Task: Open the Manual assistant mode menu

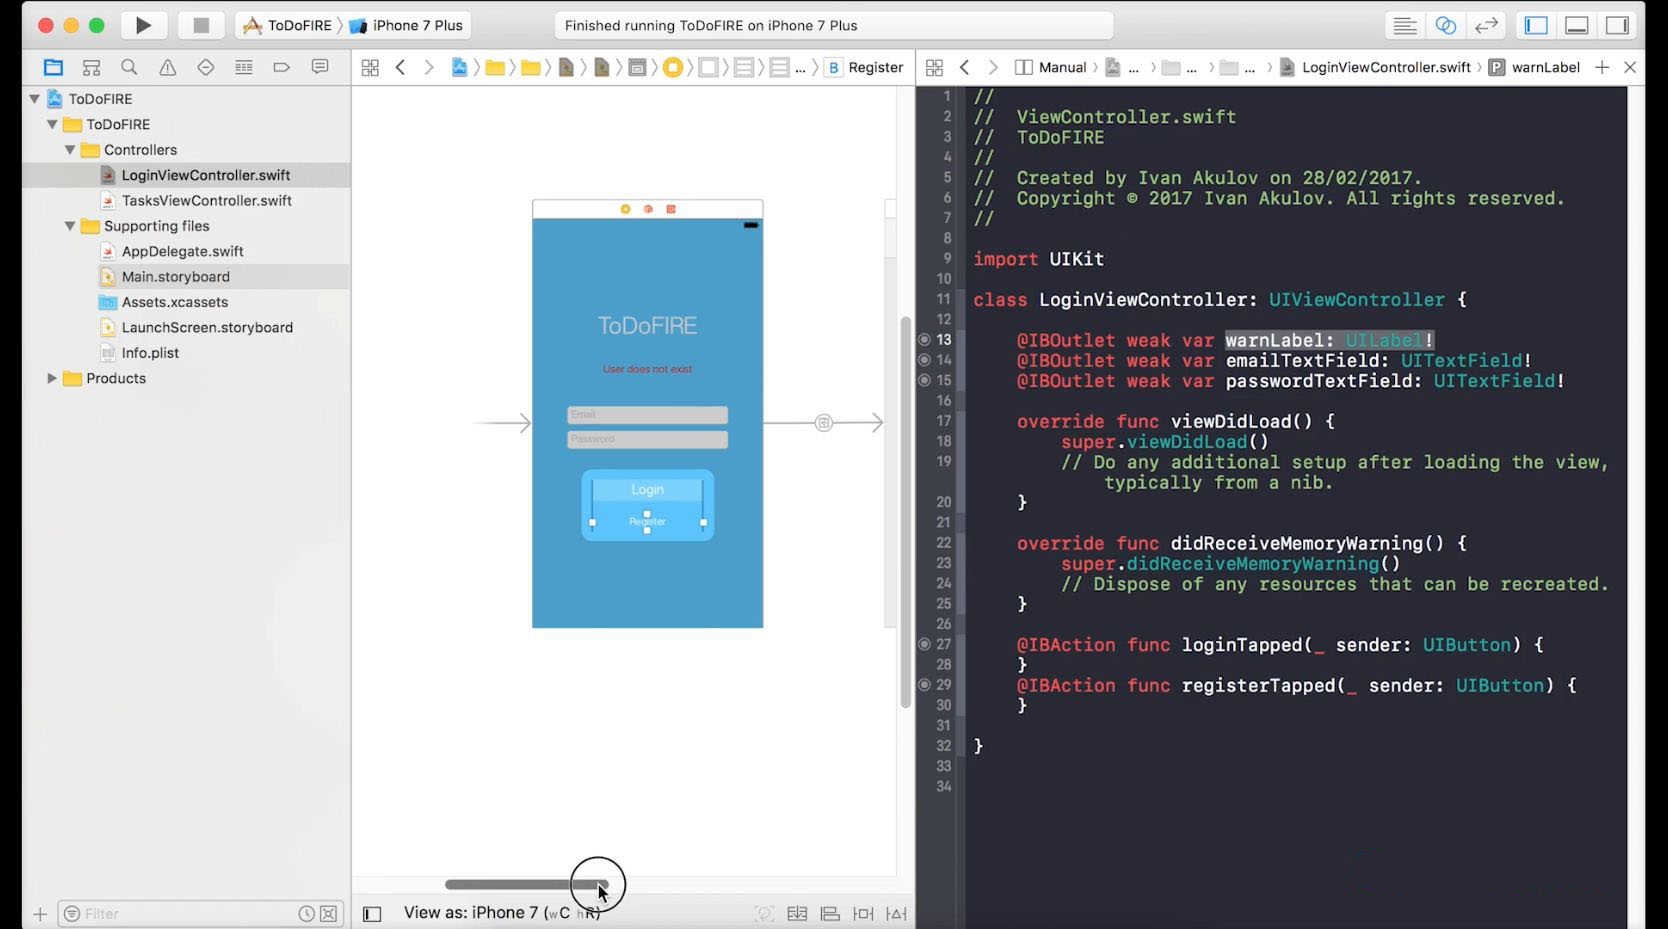Action: click(x=1050, y=67)
